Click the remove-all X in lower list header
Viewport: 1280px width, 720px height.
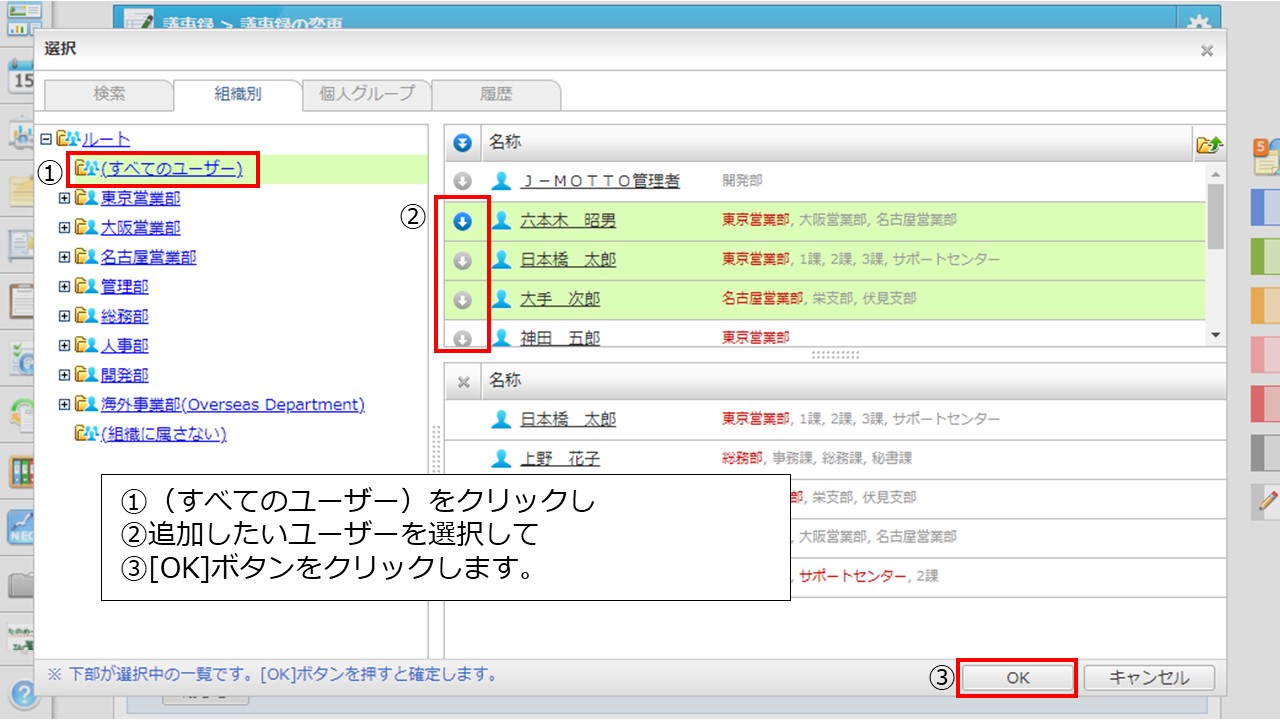coord(463,381)
